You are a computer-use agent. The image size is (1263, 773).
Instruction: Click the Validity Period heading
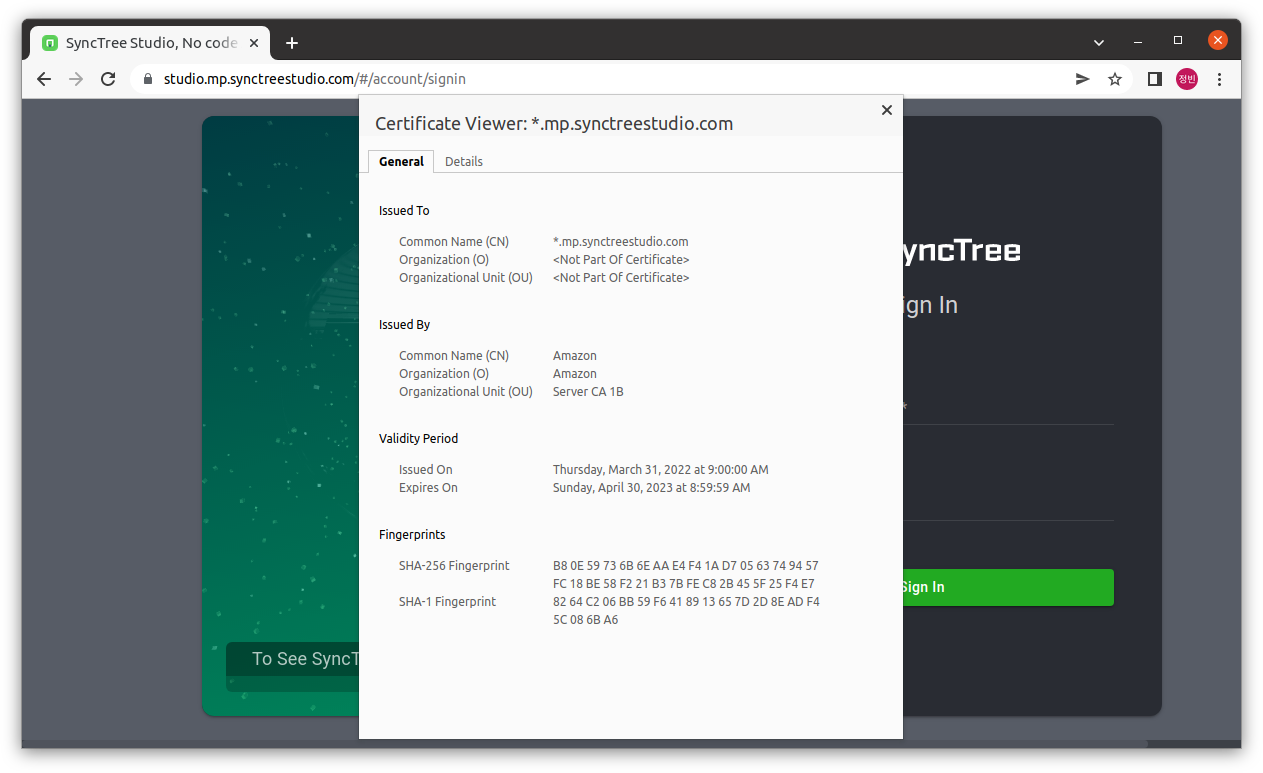(418, 439)
